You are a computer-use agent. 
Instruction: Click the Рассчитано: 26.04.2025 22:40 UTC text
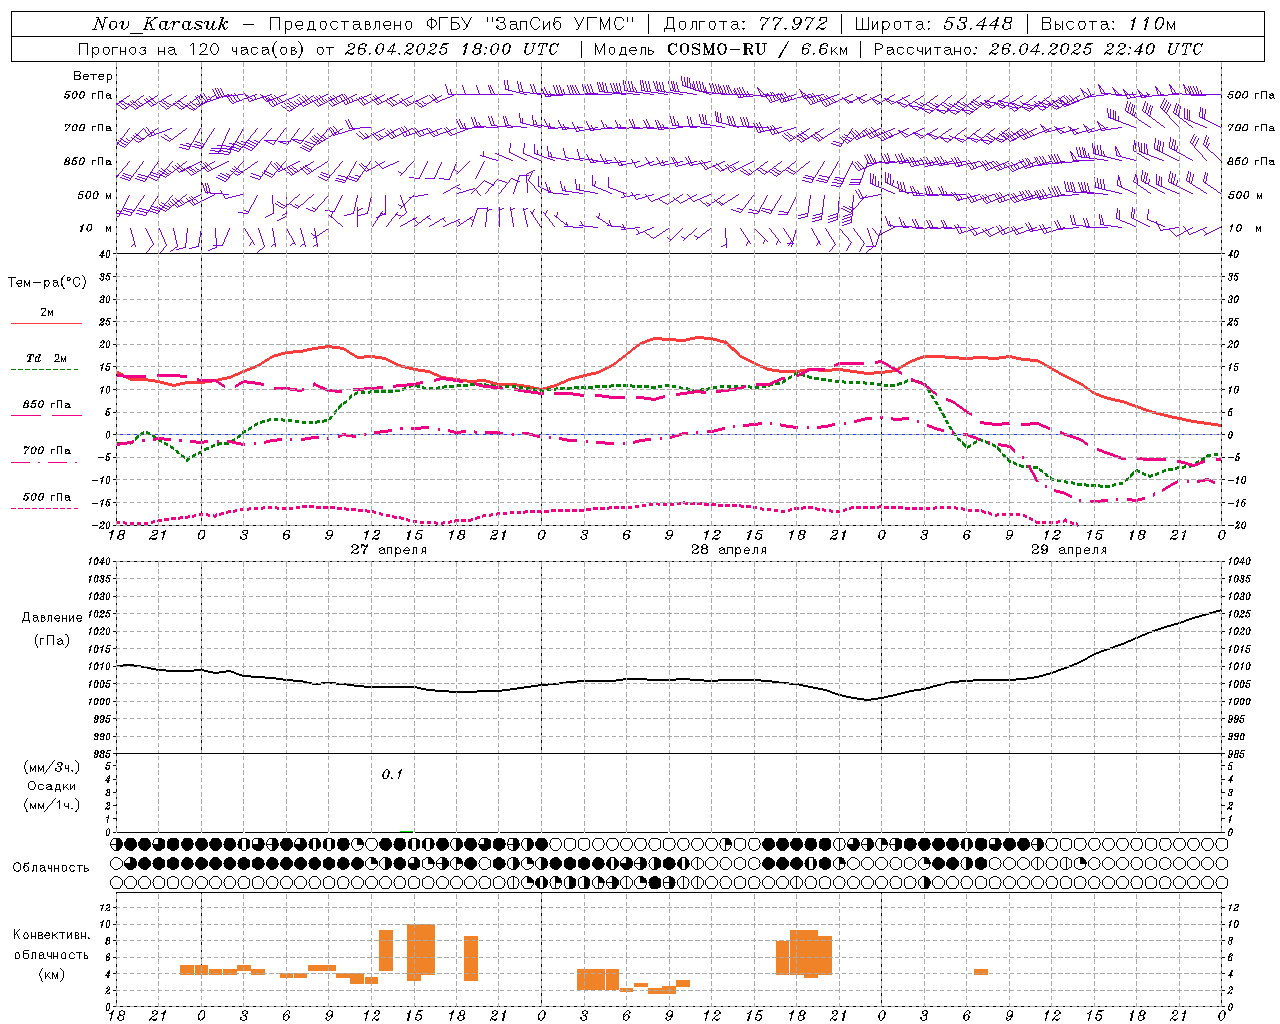1037,49
